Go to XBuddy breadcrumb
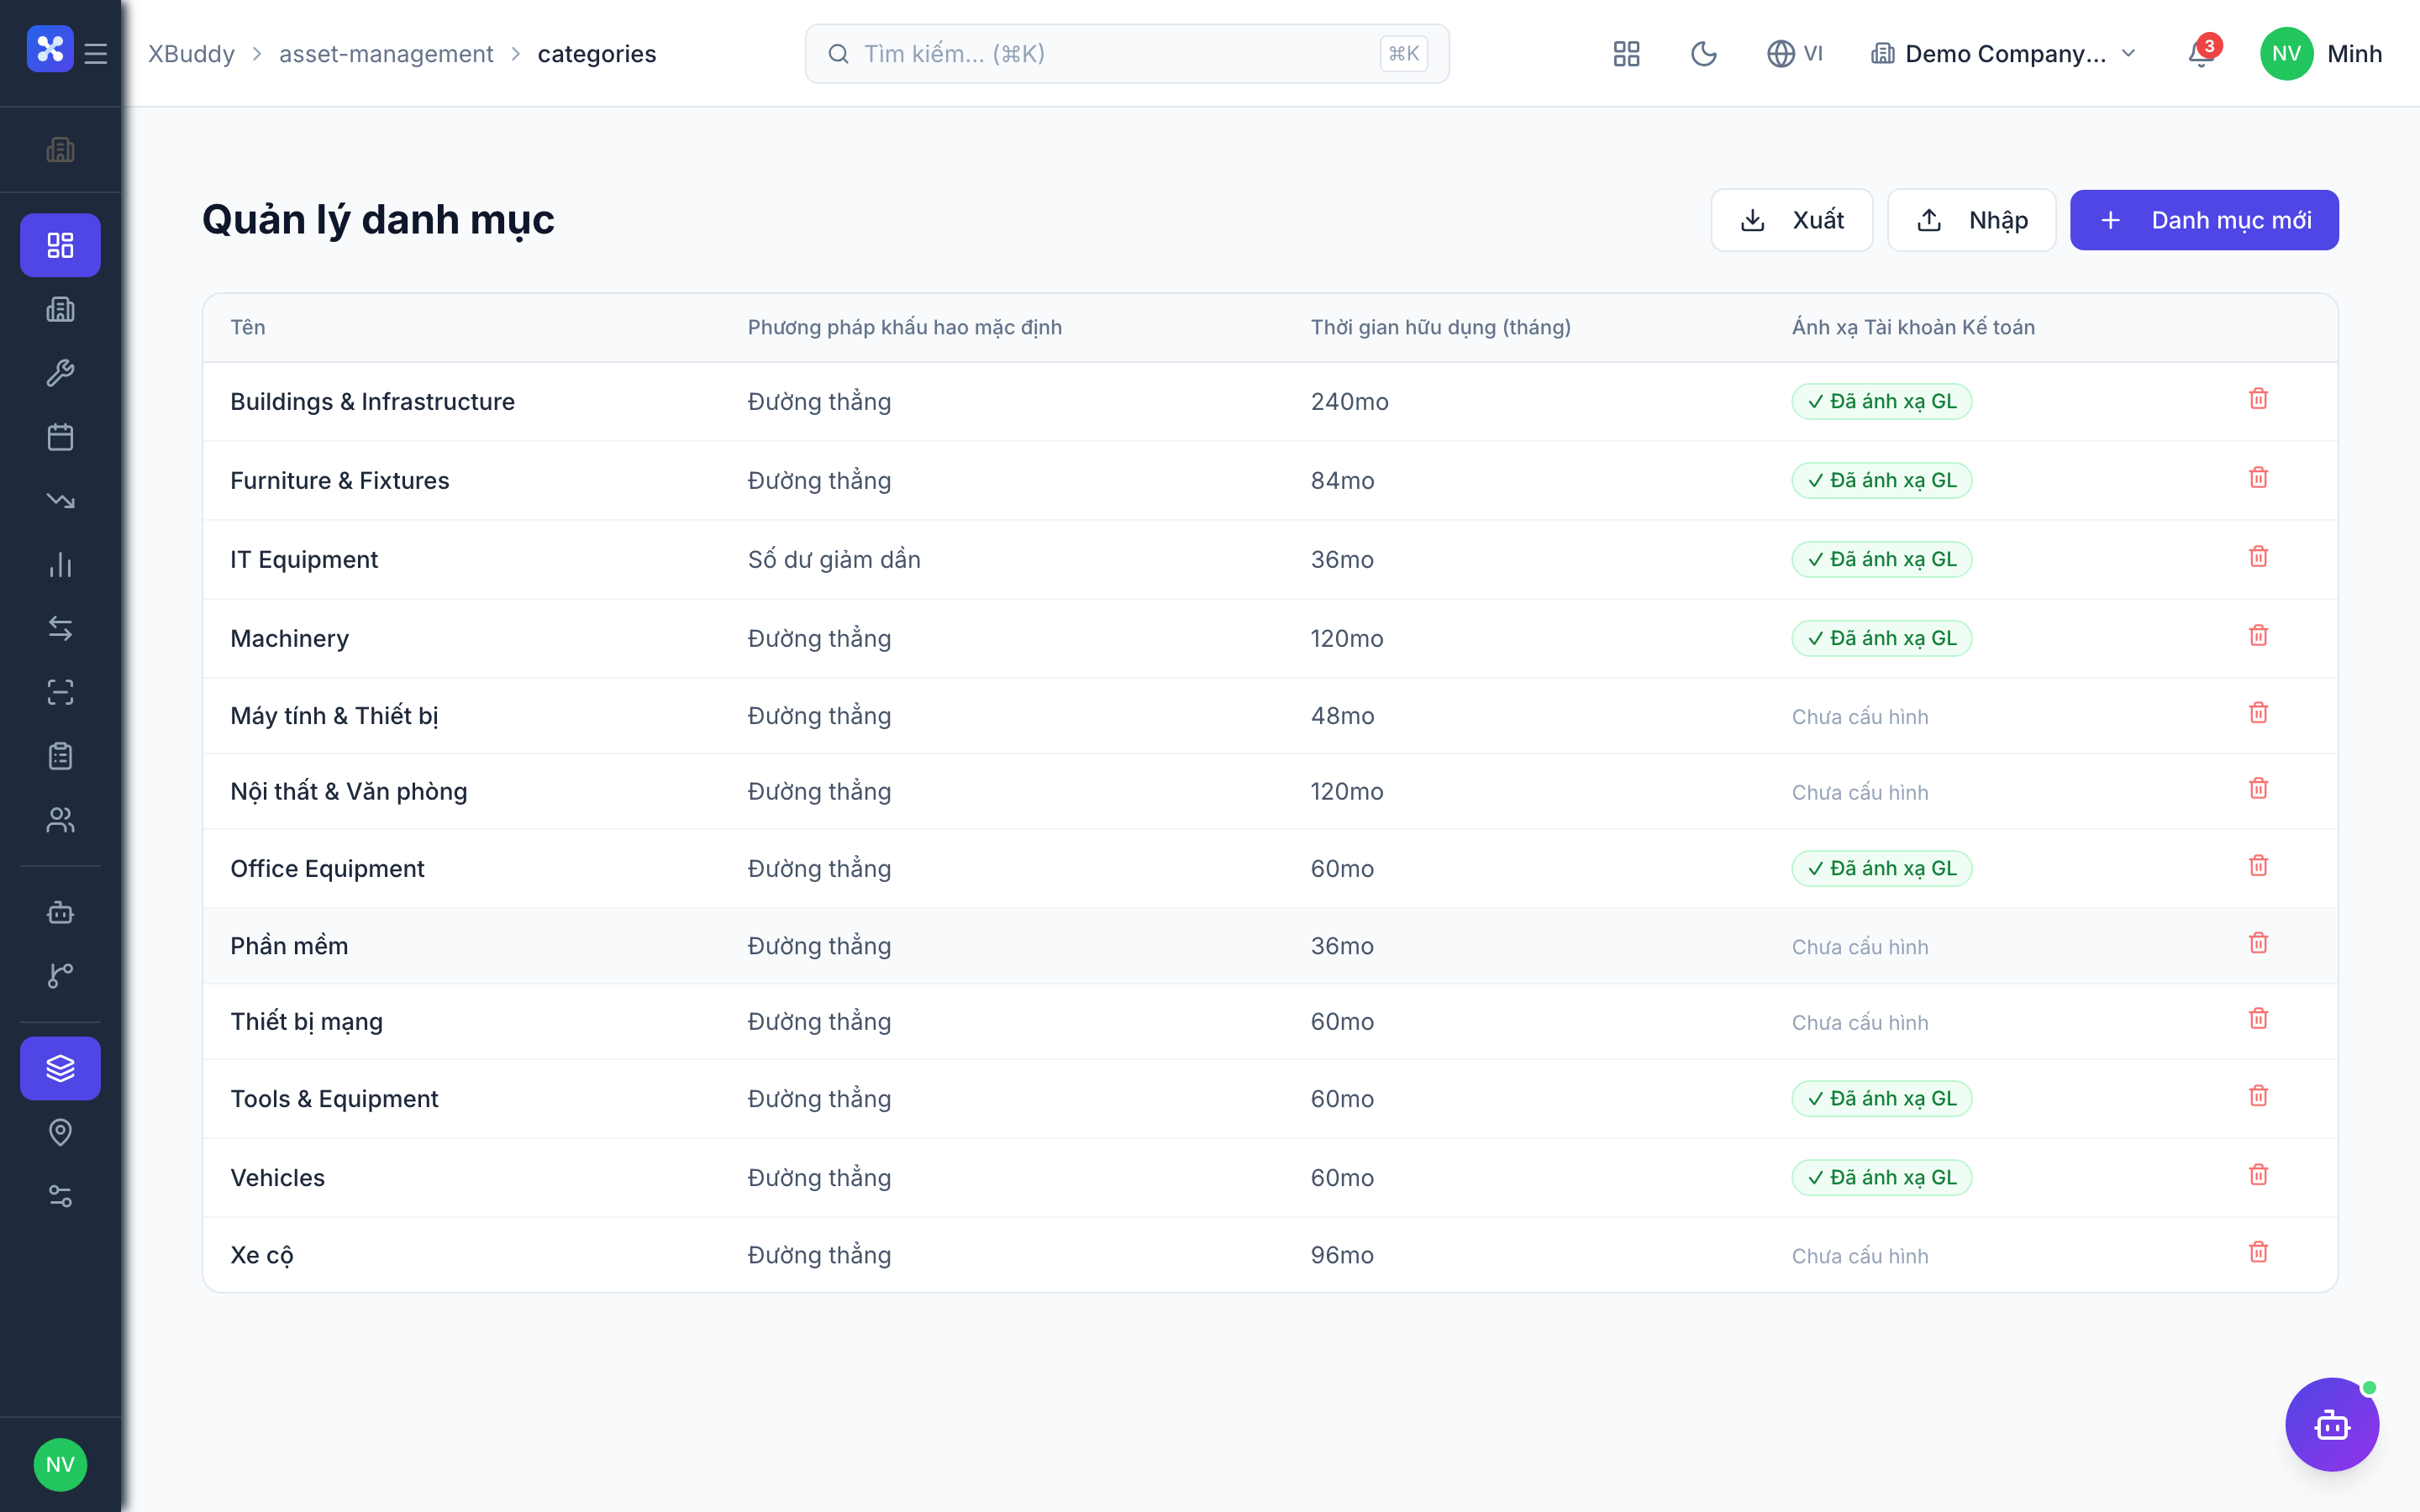The image size is (2420, 1512). pos(192,54)
